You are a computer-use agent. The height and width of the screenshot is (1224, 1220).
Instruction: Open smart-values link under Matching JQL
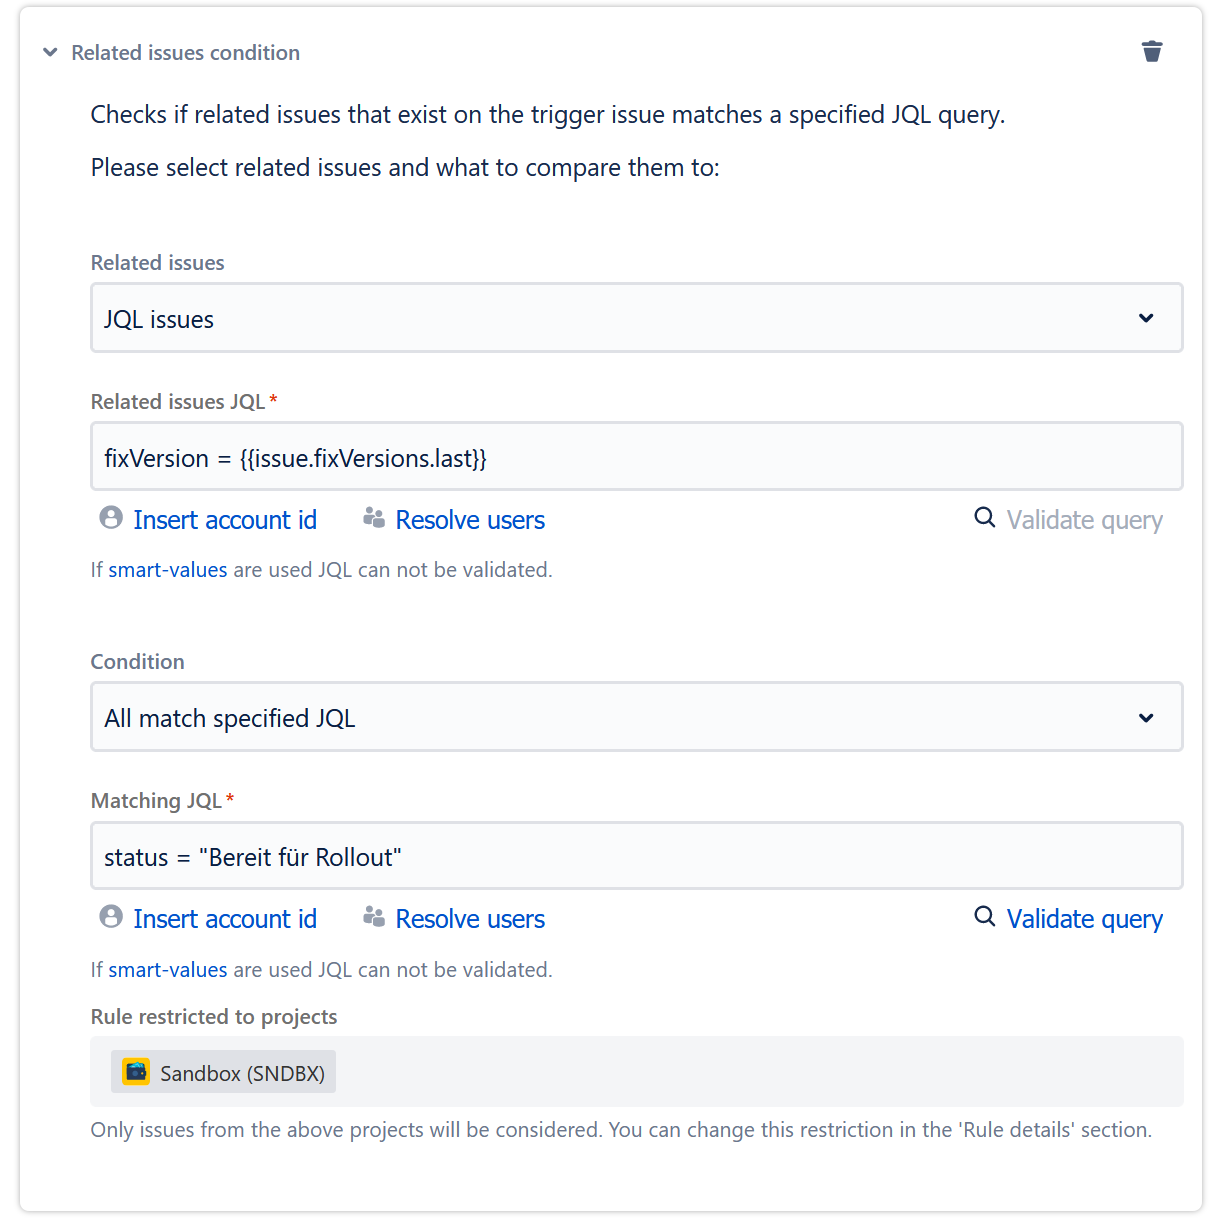(168, 970)
